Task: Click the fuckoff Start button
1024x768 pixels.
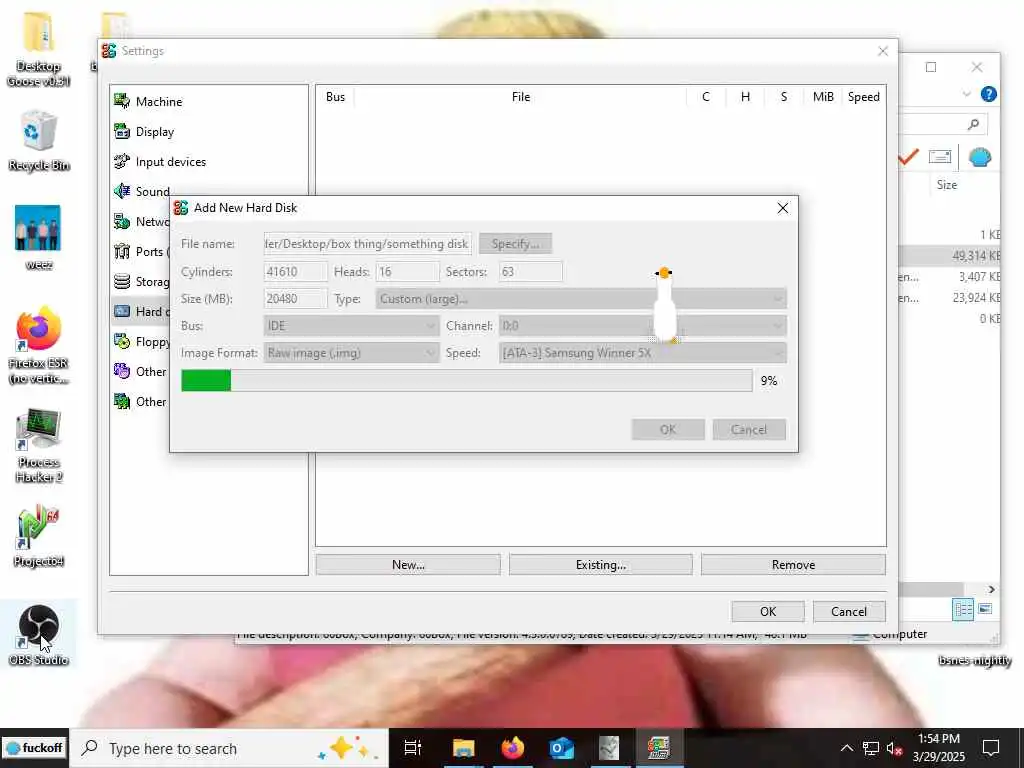Action: [34, 748]
